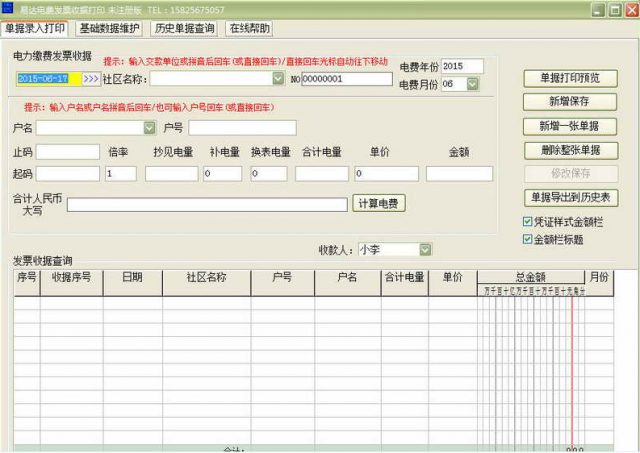640x453 pixels.
Task: Open the 历史单据查询 tab
Action: [184, 29]
